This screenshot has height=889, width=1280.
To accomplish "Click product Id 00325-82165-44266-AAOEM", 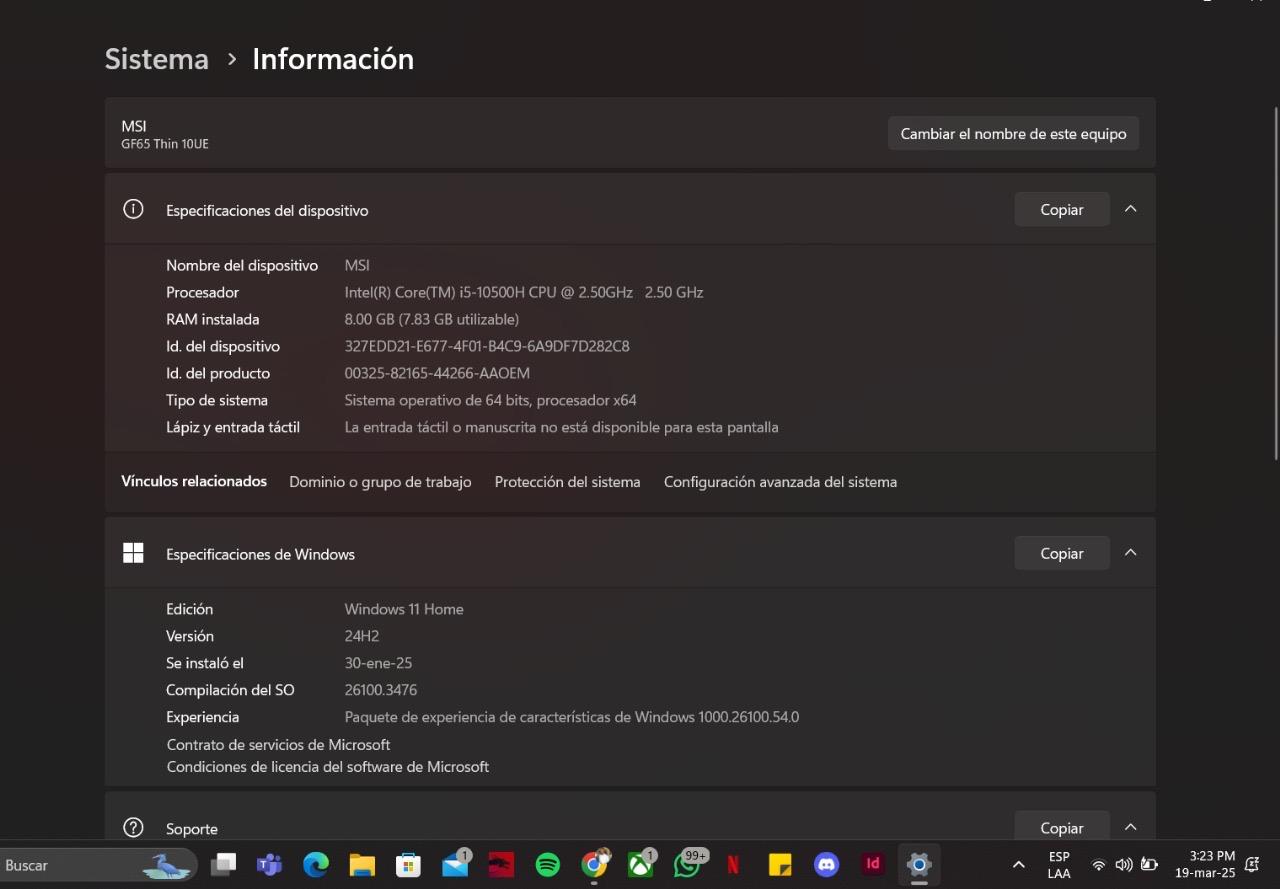I will [437, 374].
